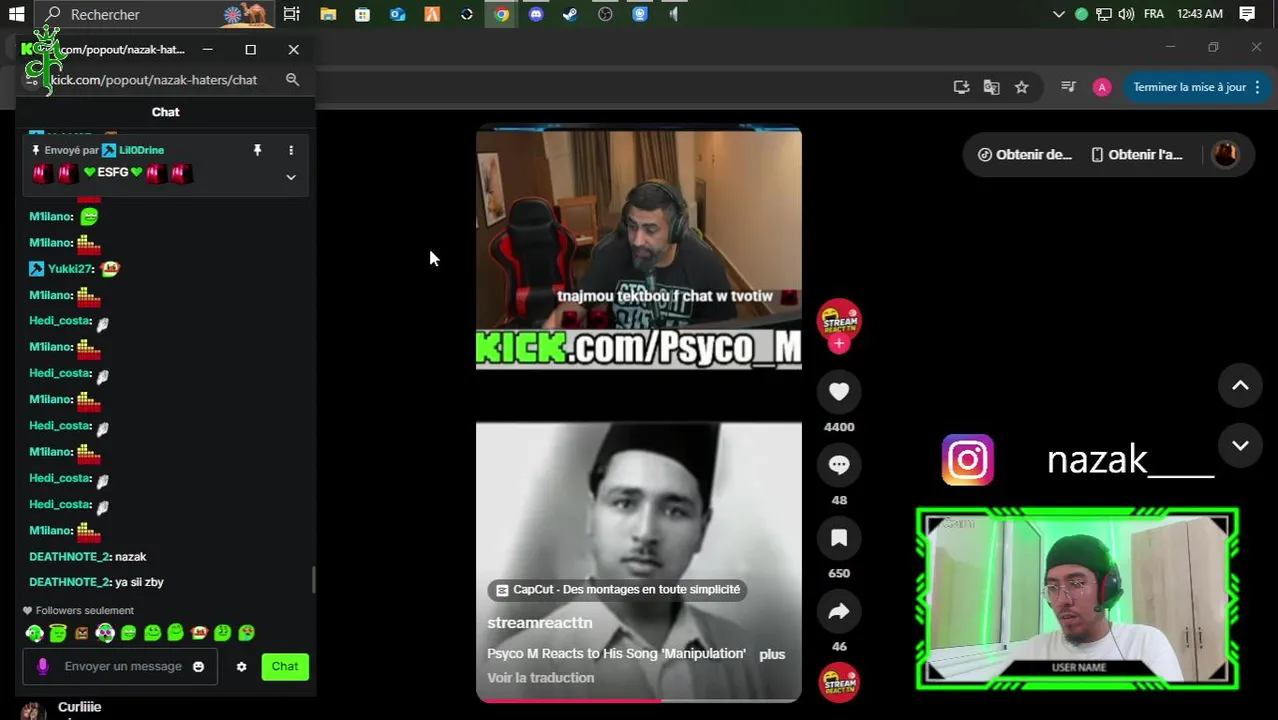Click 'Obtenir l'a...' button with the phone icon
The image size is (1278, 720).
[x=1137, y=154]
